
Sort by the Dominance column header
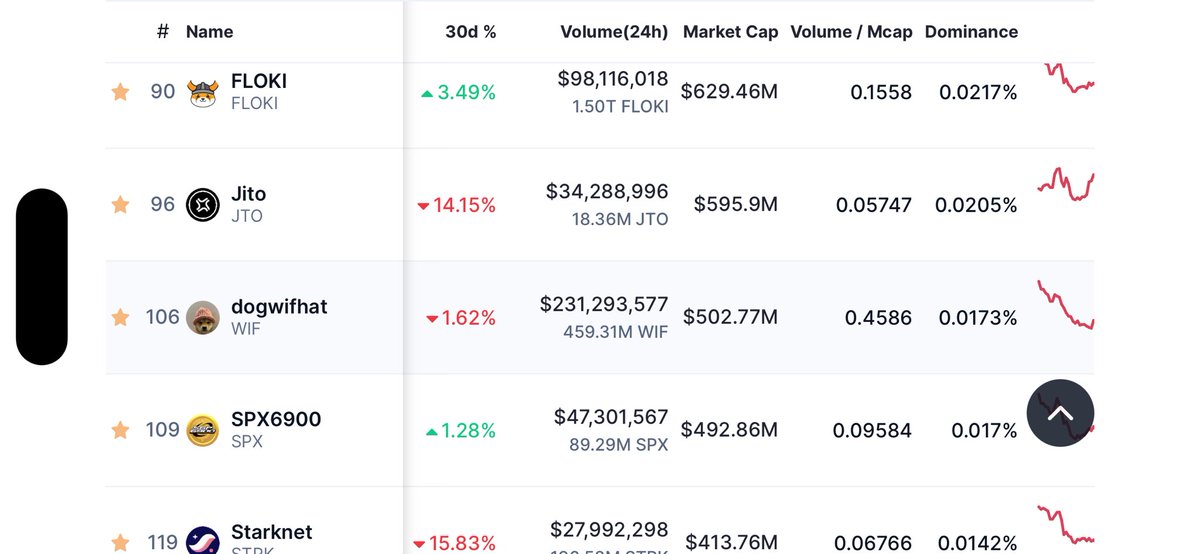pyautogui.click(x=971, y=32)
